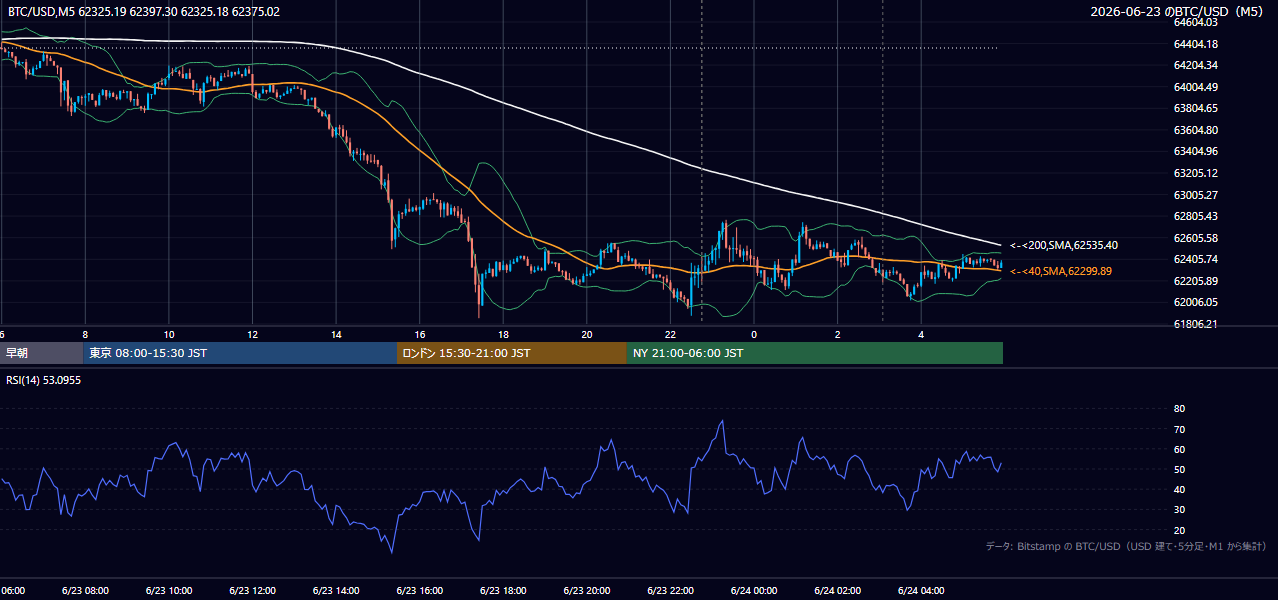Click RSI scale level 80

click(1179, 409)
